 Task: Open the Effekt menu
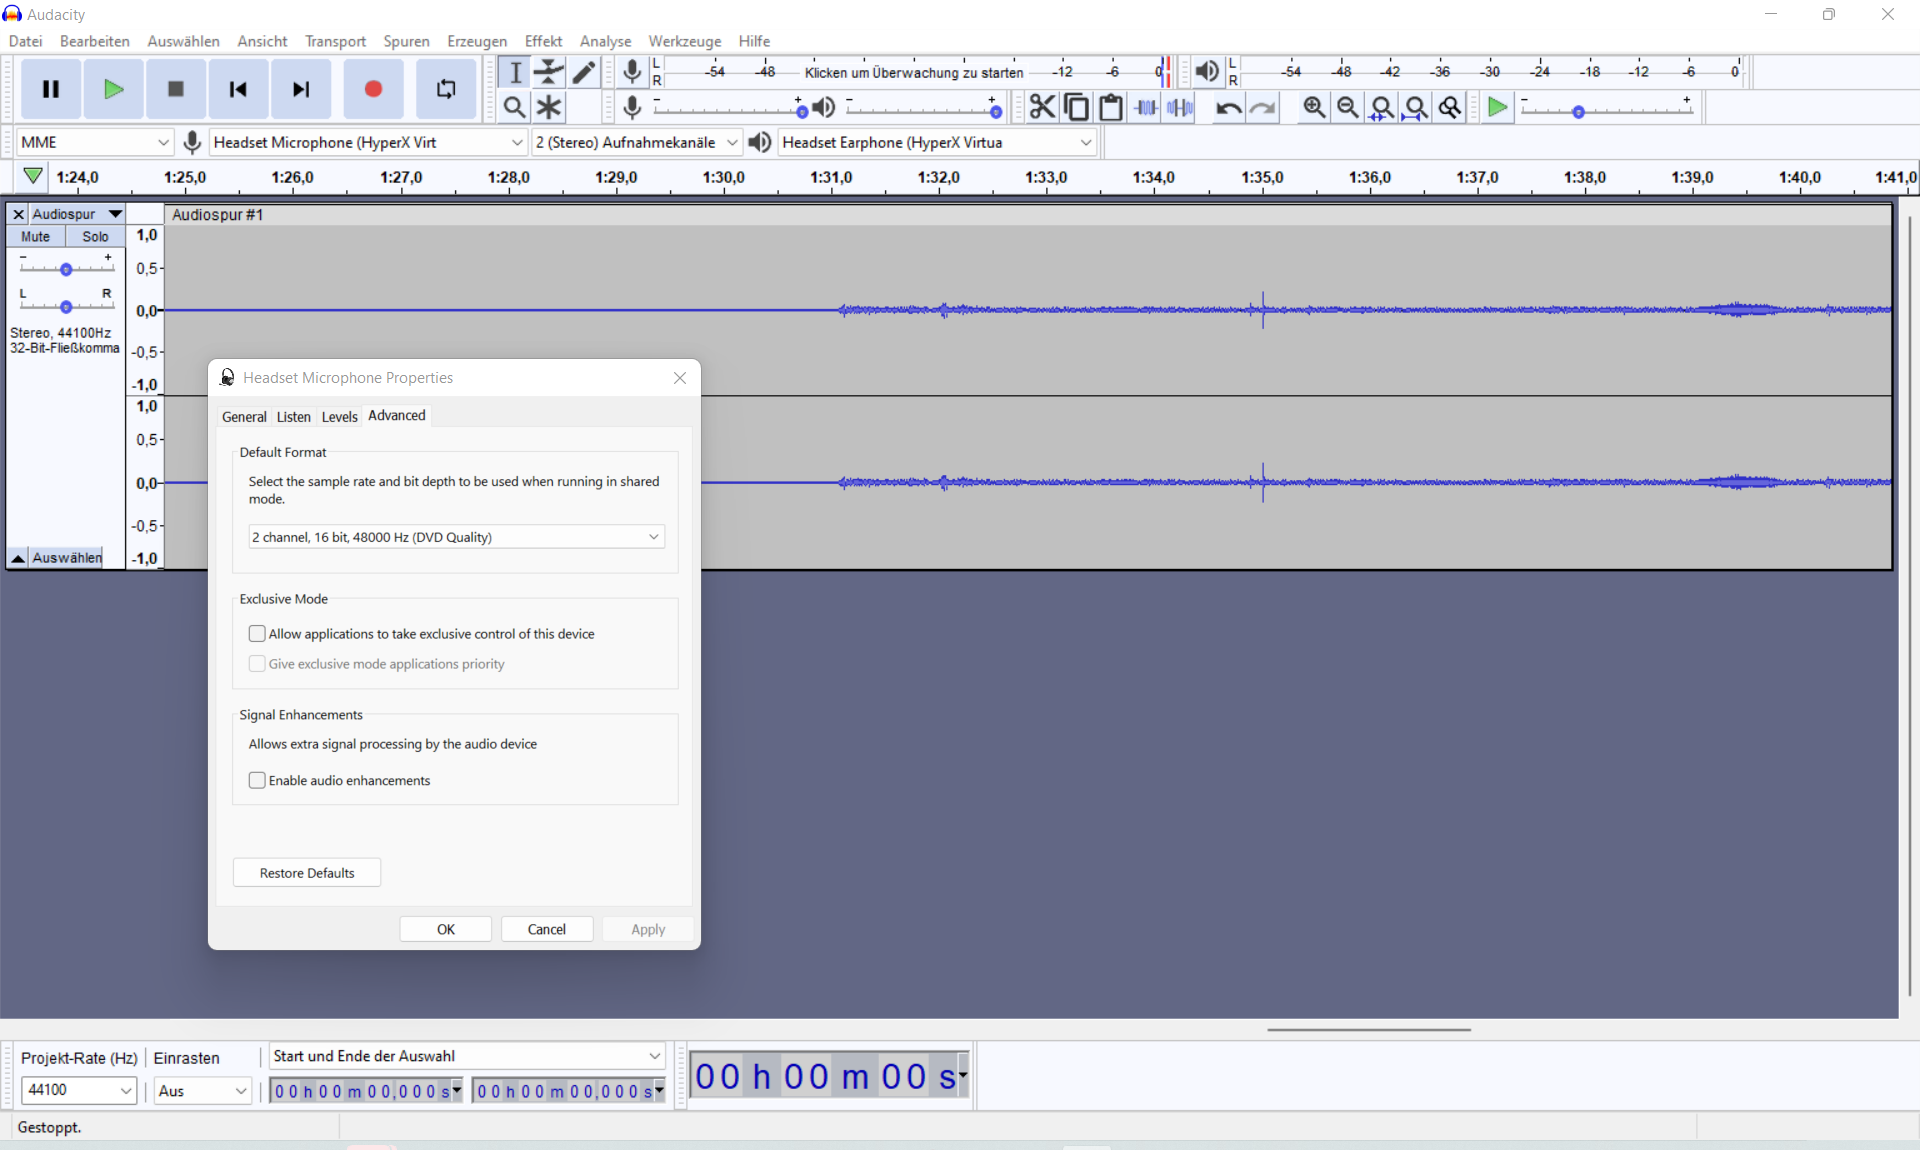(543, 41)
